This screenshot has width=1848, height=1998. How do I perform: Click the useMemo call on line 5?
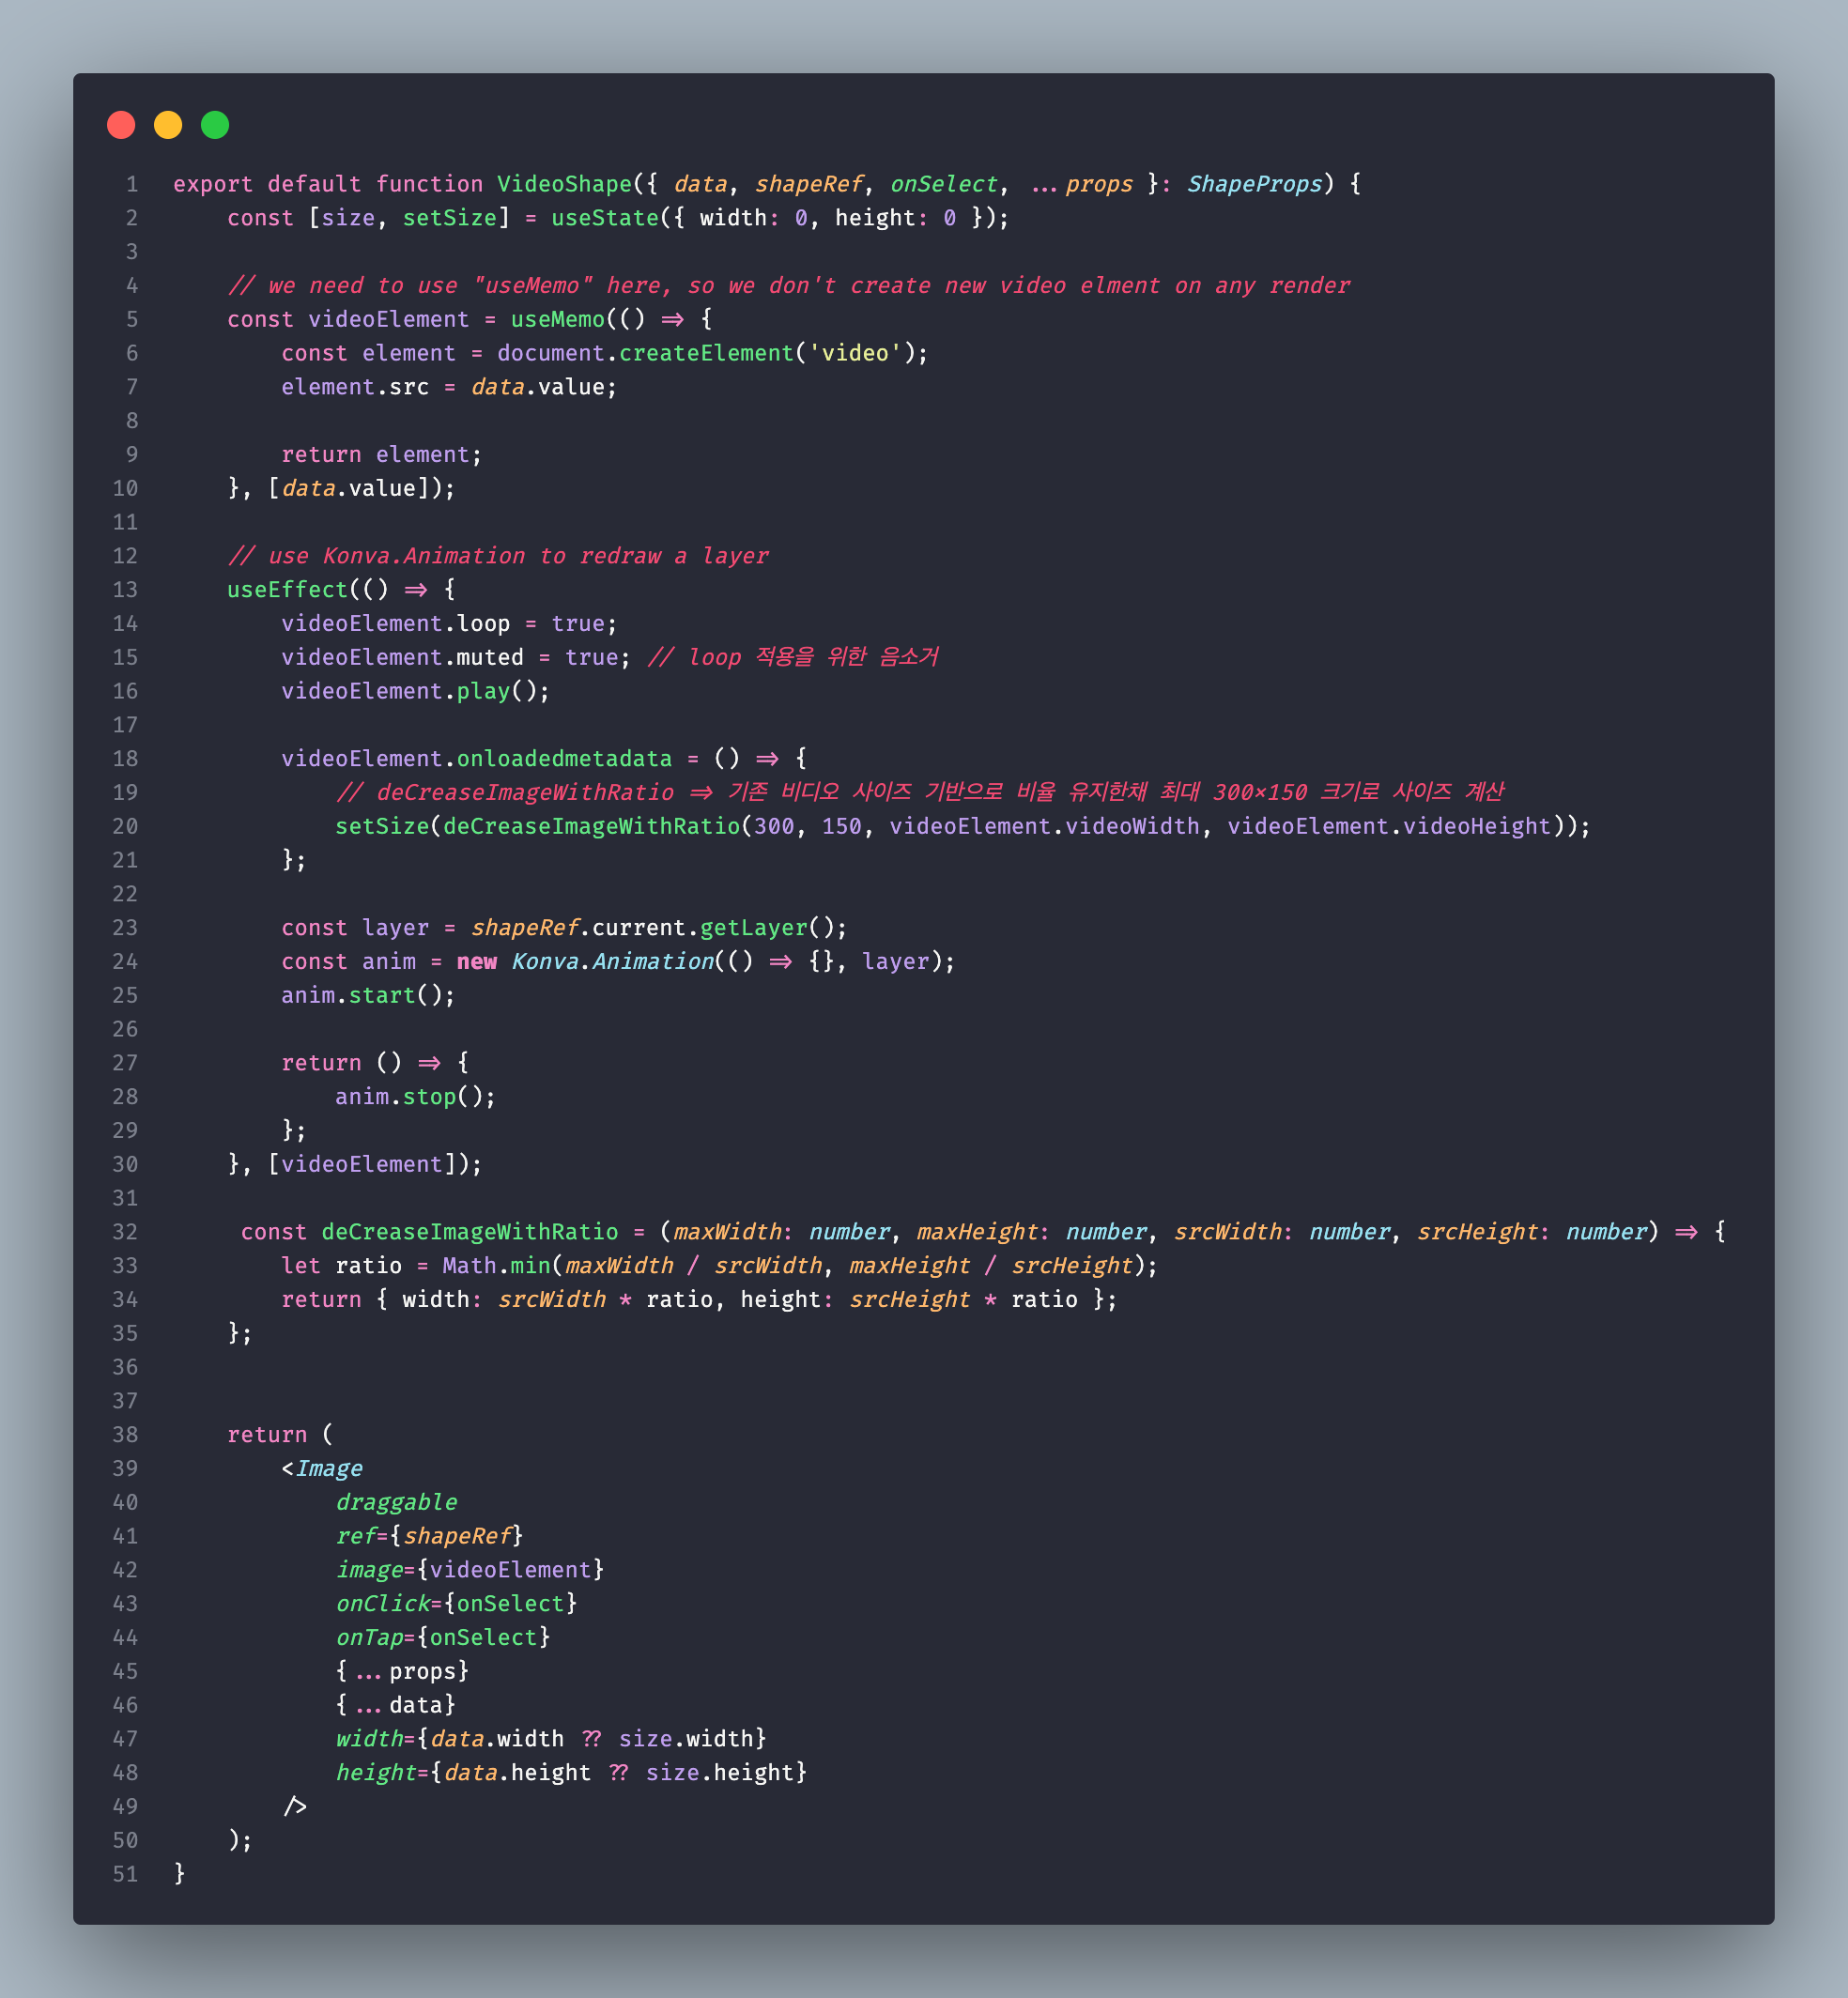point(557,319)
